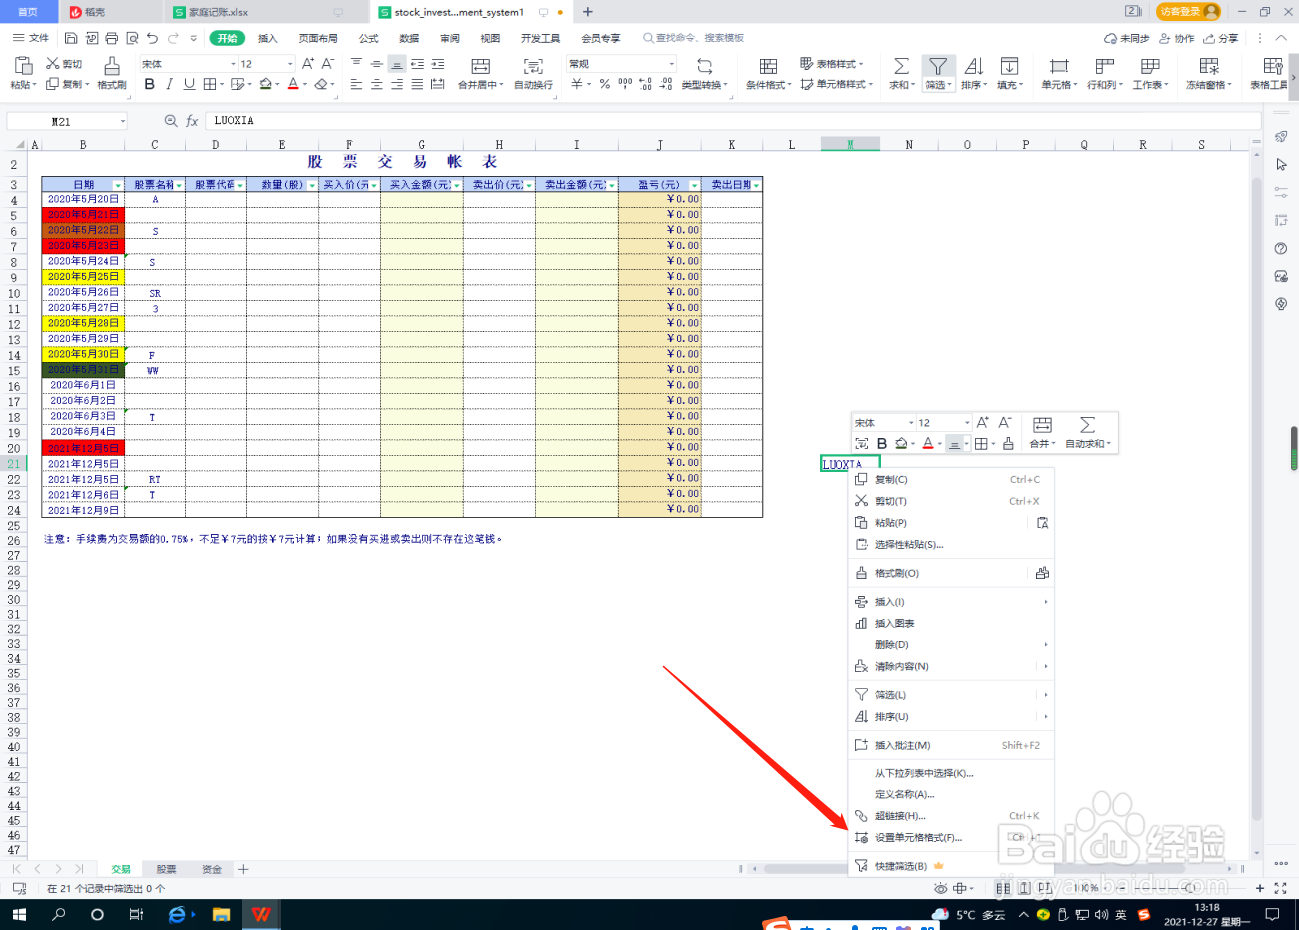Increase font size with ribbon A+ icon
This screenshot has width=1299, height=930.
click(x=308, y=63)
